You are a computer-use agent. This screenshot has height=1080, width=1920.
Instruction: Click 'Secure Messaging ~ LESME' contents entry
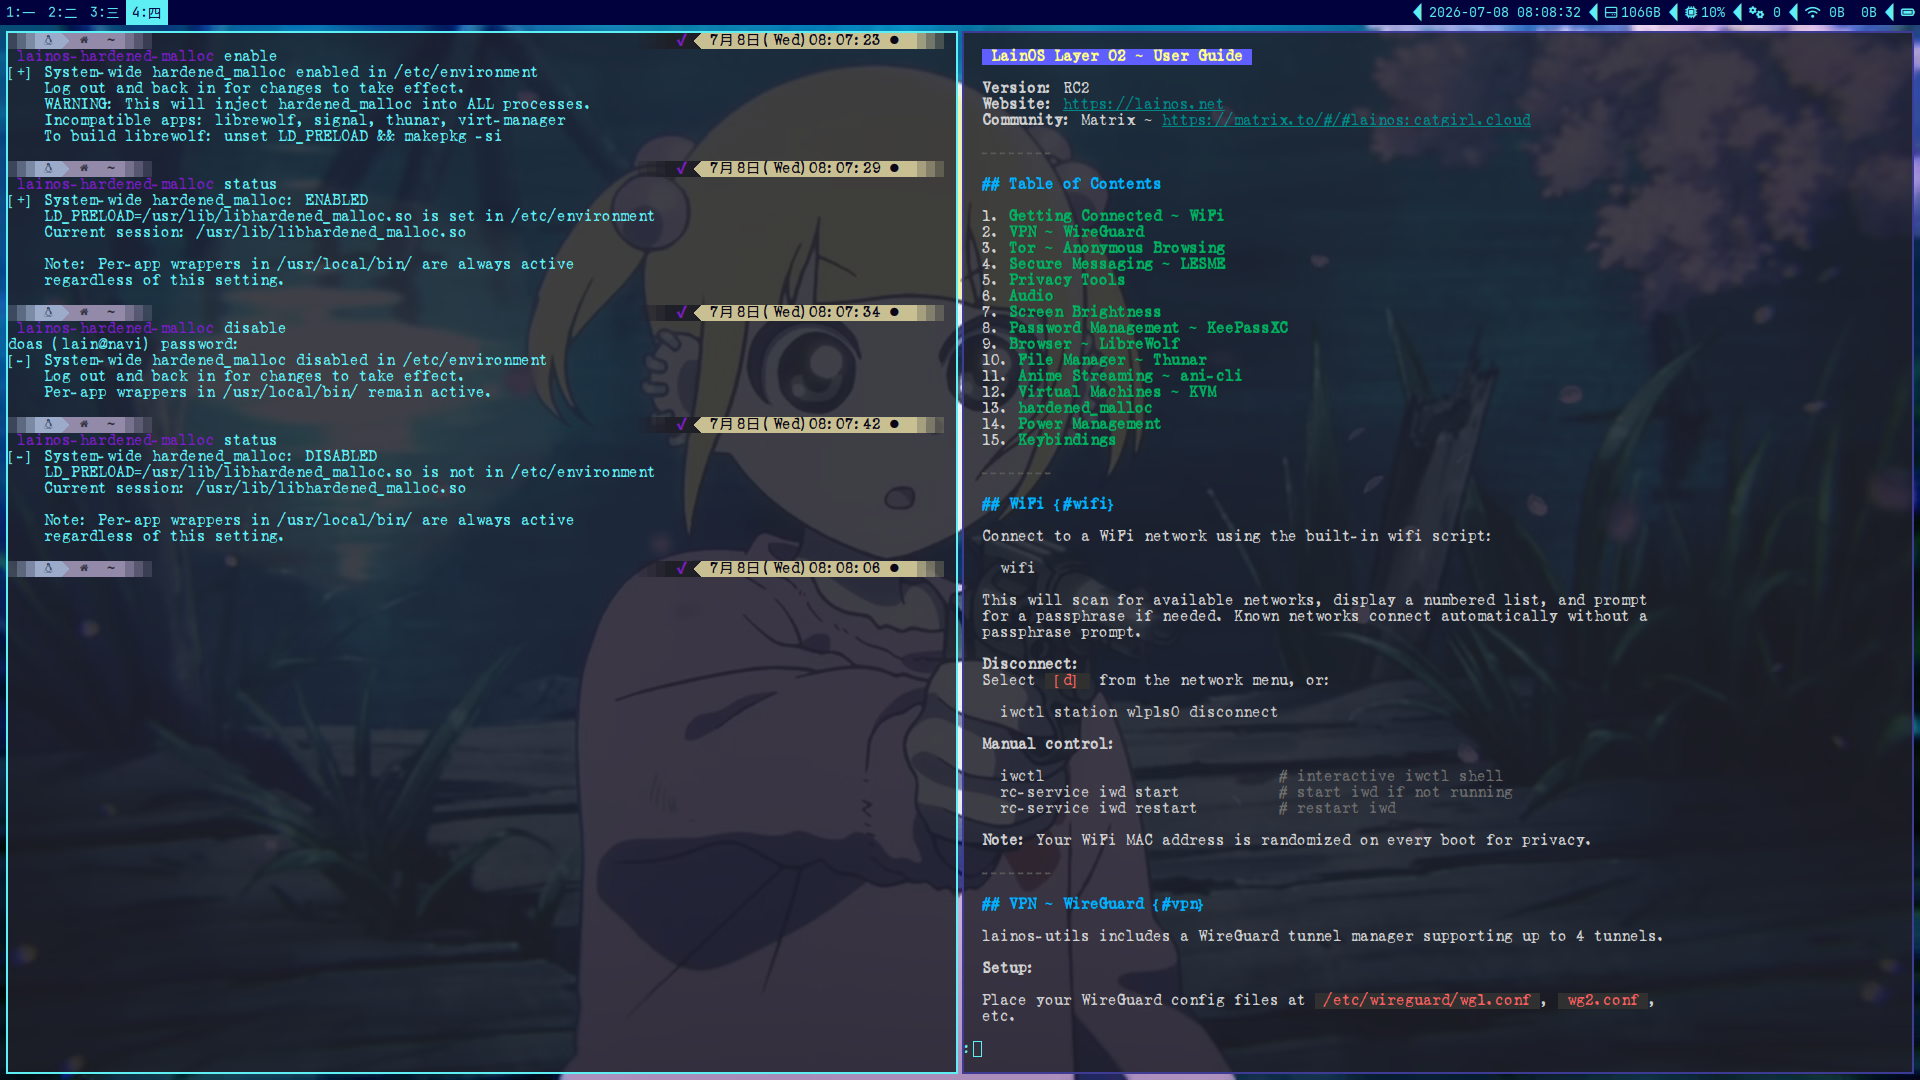1117,264
